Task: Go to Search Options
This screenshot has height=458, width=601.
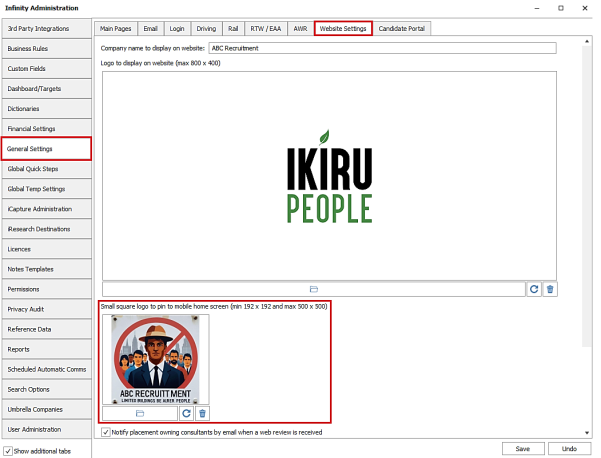Action: [46, 389]
